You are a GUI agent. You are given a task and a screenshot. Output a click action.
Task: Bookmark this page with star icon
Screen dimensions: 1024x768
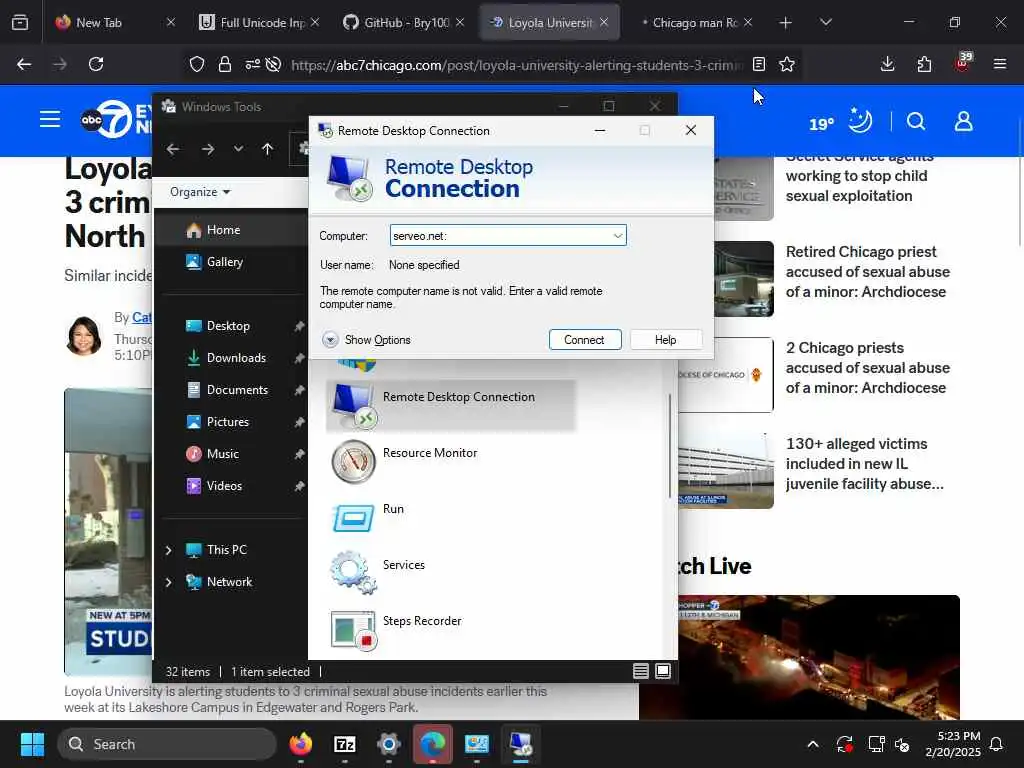[787, 64]
